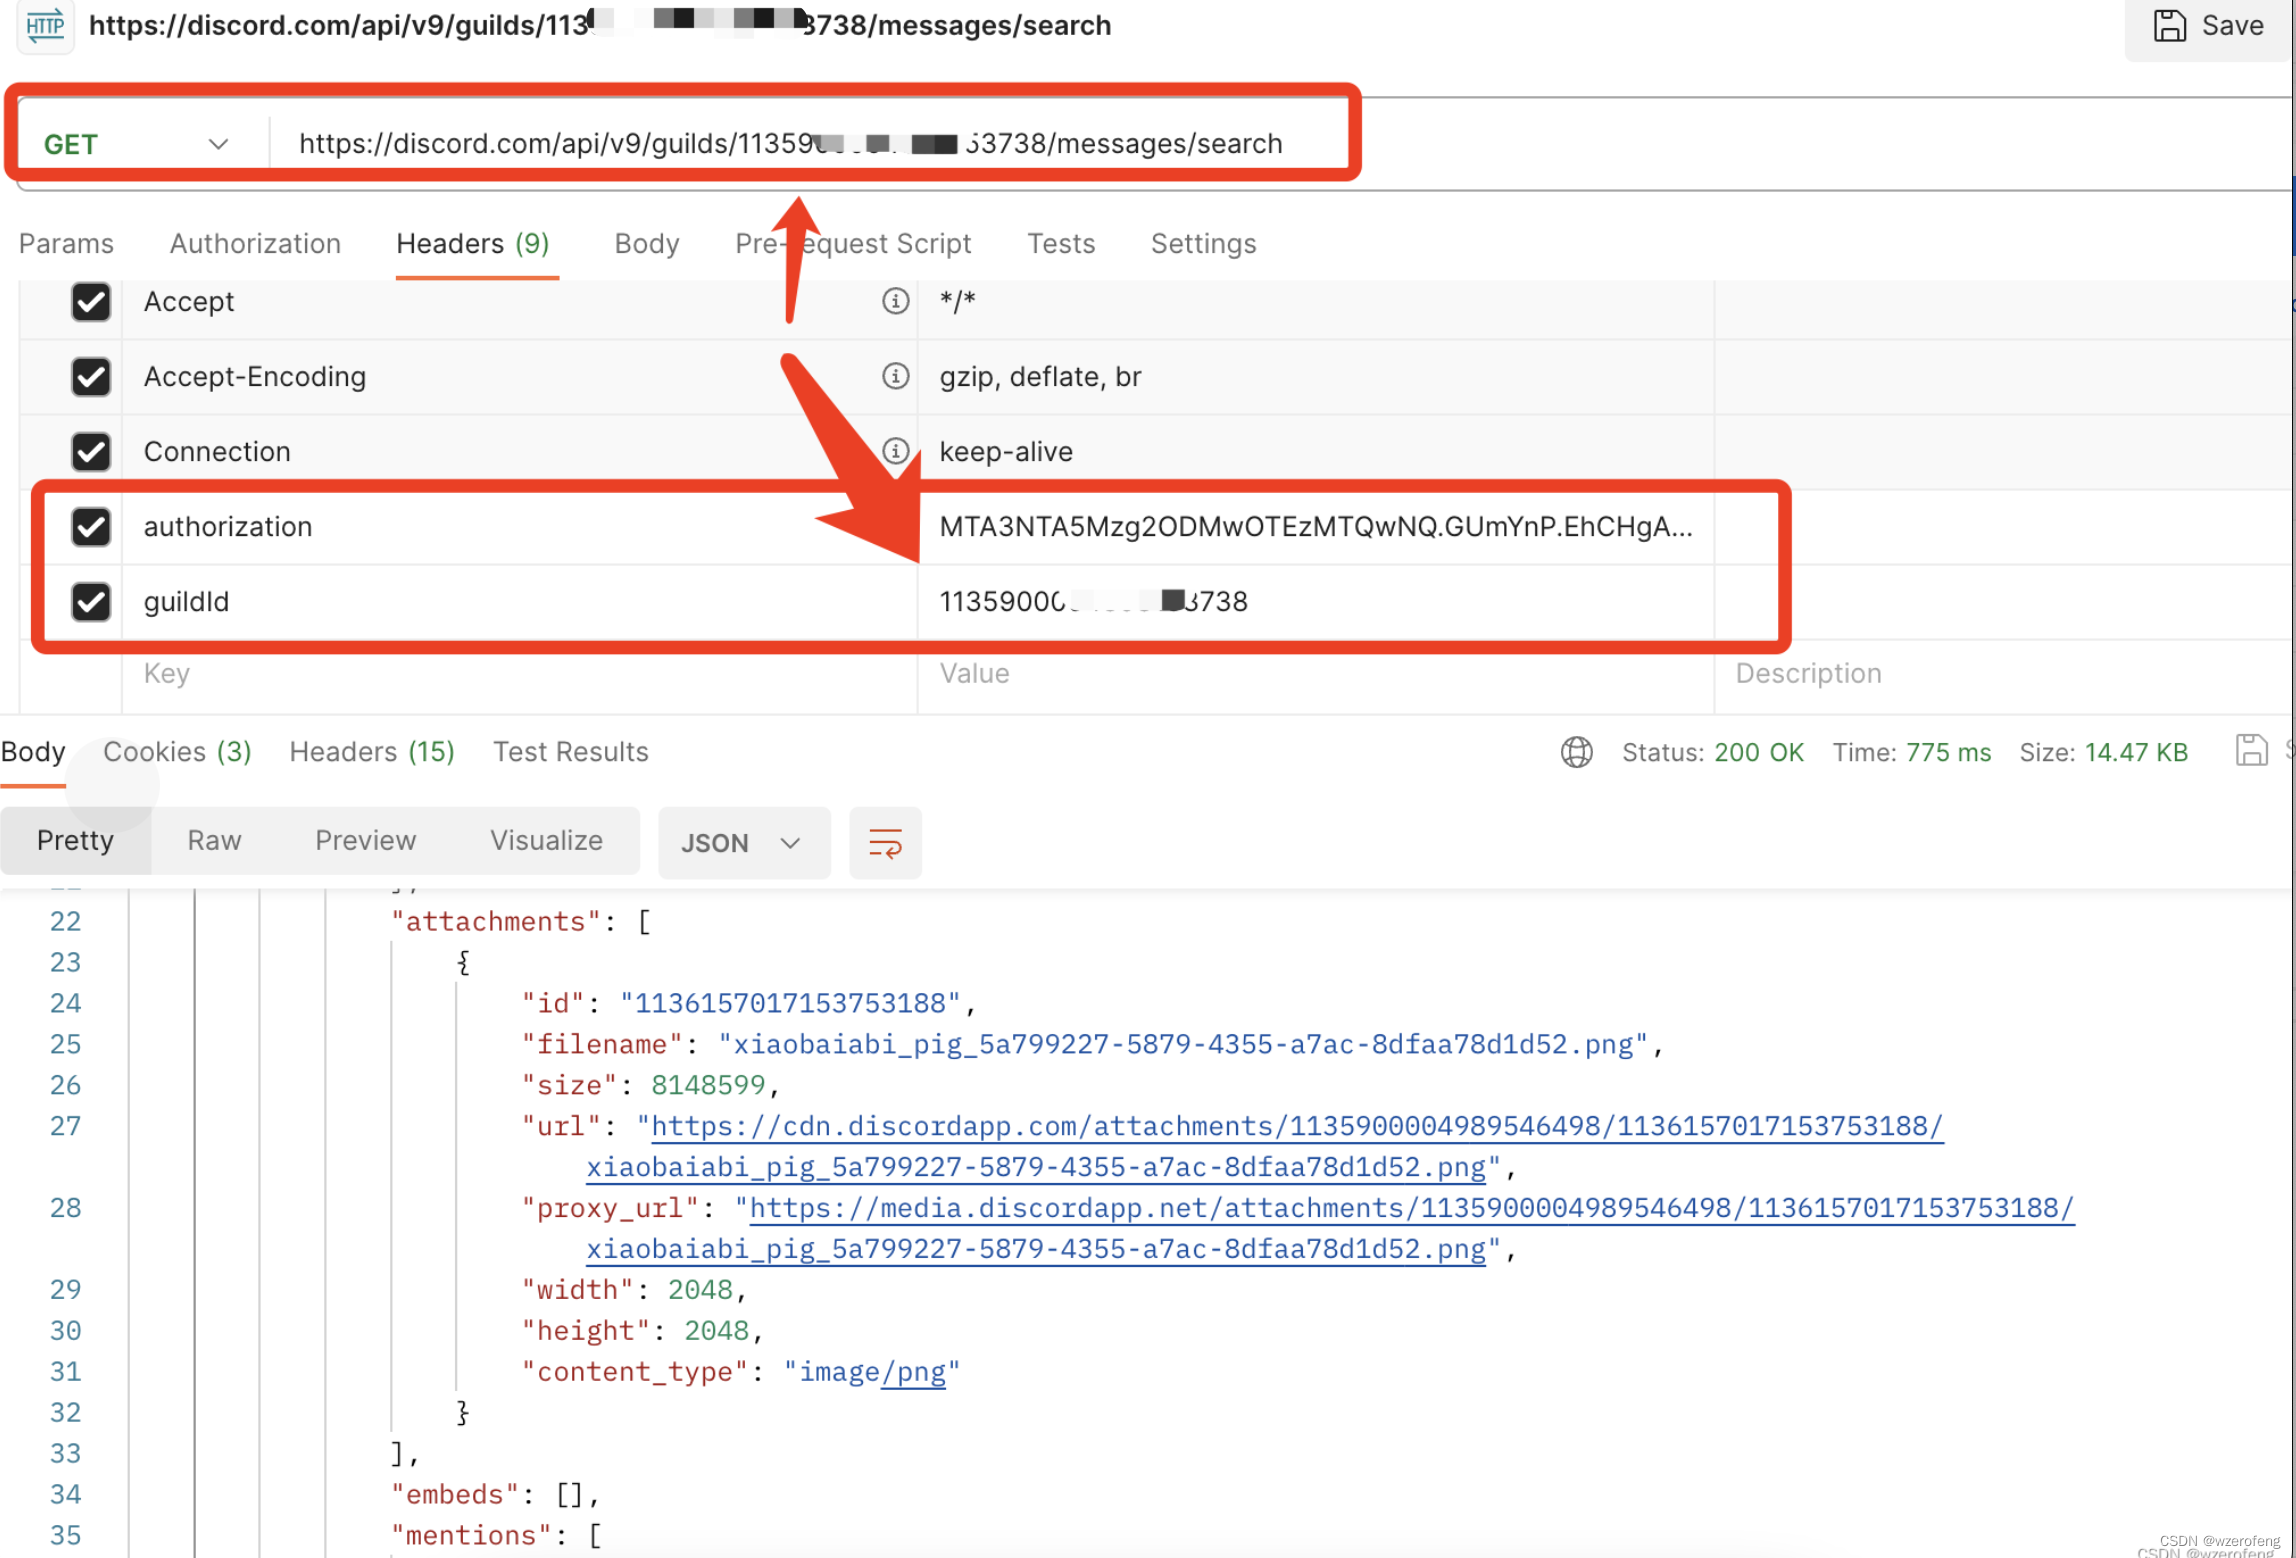
Task: Open the Test Results tab
Action: (x=570, y=752)
